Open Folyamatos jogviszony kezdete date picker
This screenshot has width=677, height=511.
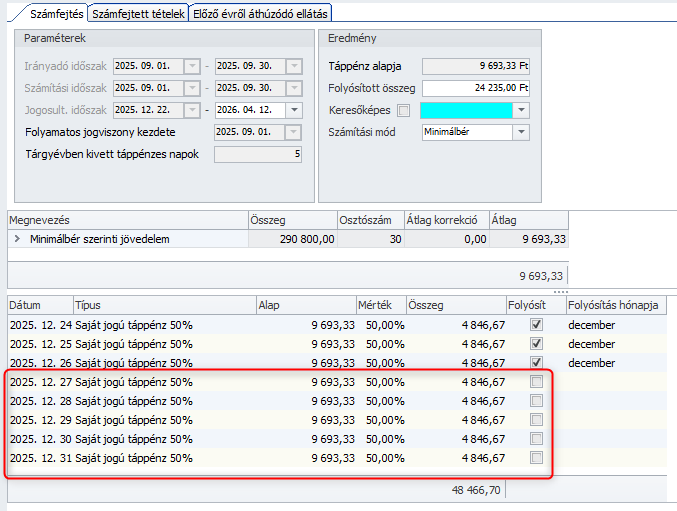coord(293,132)
